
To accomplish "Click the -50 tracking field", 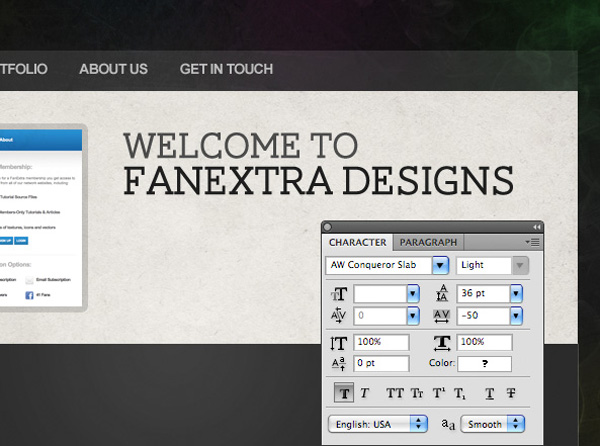I will tap(484, 316).
